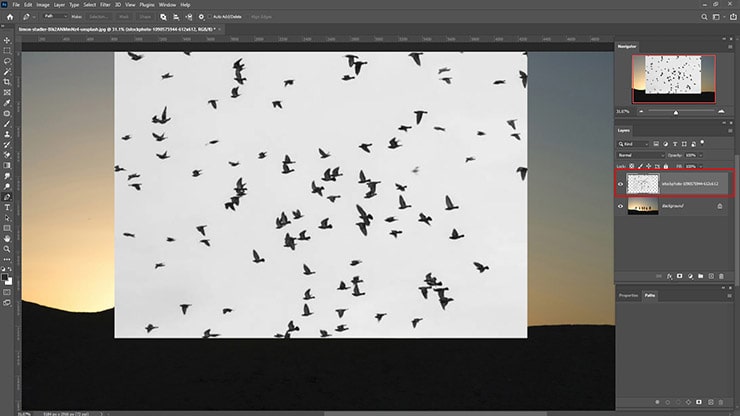Toggle type layer filter icon
The image size is (740, 416).
coord(675,144)
